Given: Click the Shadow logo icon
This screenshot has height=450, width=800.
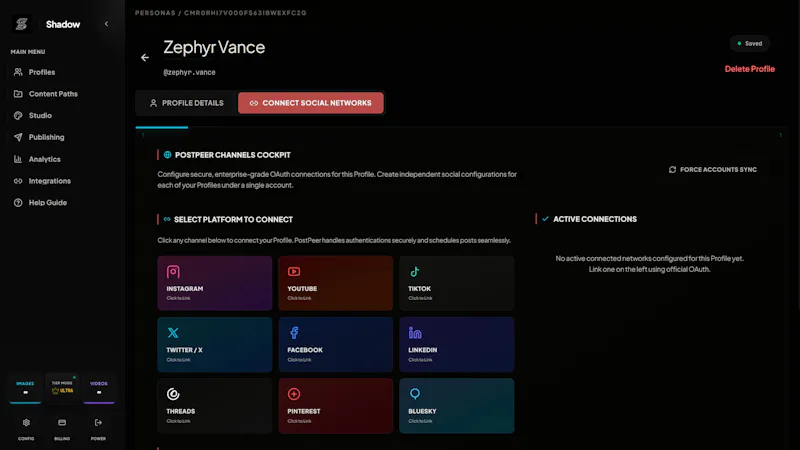Looking at the screenshot, I should tap(21, 24).
